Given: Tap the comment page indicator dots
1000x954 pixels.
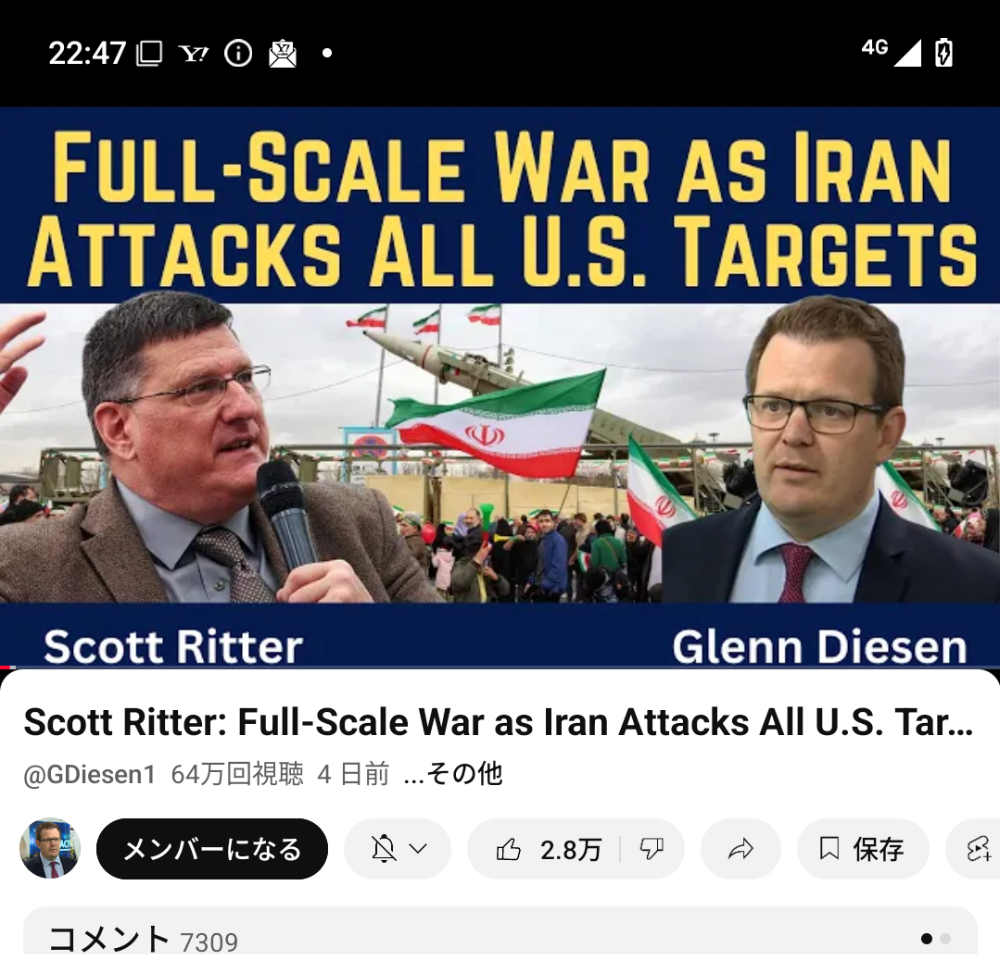Looking at the screenshot, I should click(x=936, y=939).
